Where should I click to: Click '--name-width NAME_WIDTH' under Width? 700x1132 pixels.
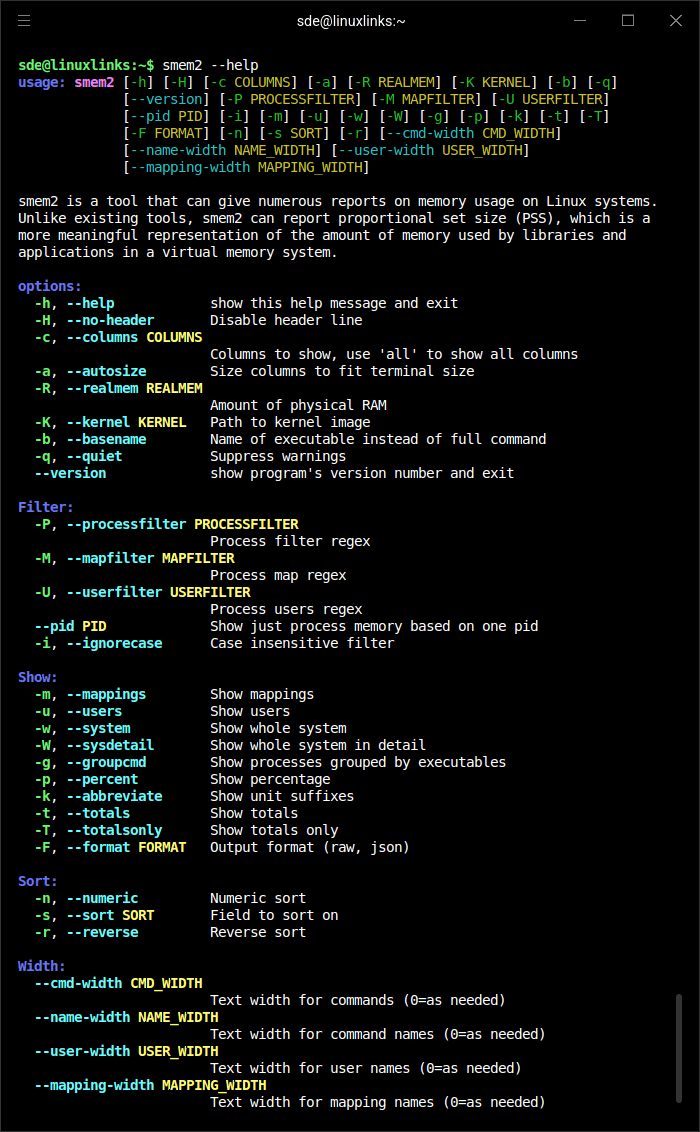coord(126,1017)
